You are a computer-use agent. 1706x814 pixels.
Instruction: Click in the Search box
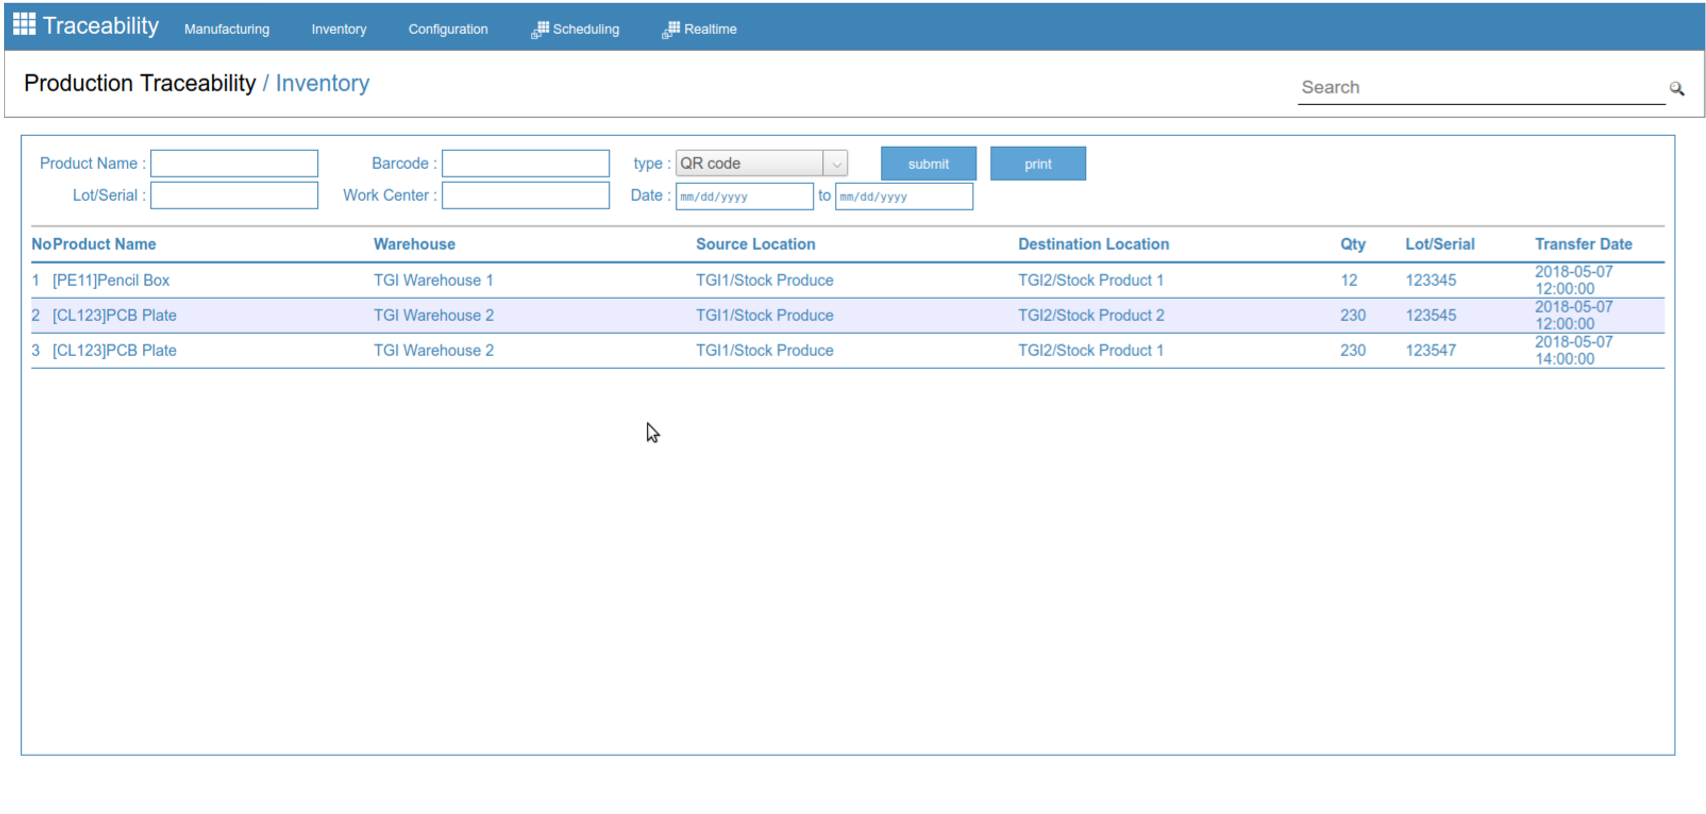click(x=1480, y=88)
